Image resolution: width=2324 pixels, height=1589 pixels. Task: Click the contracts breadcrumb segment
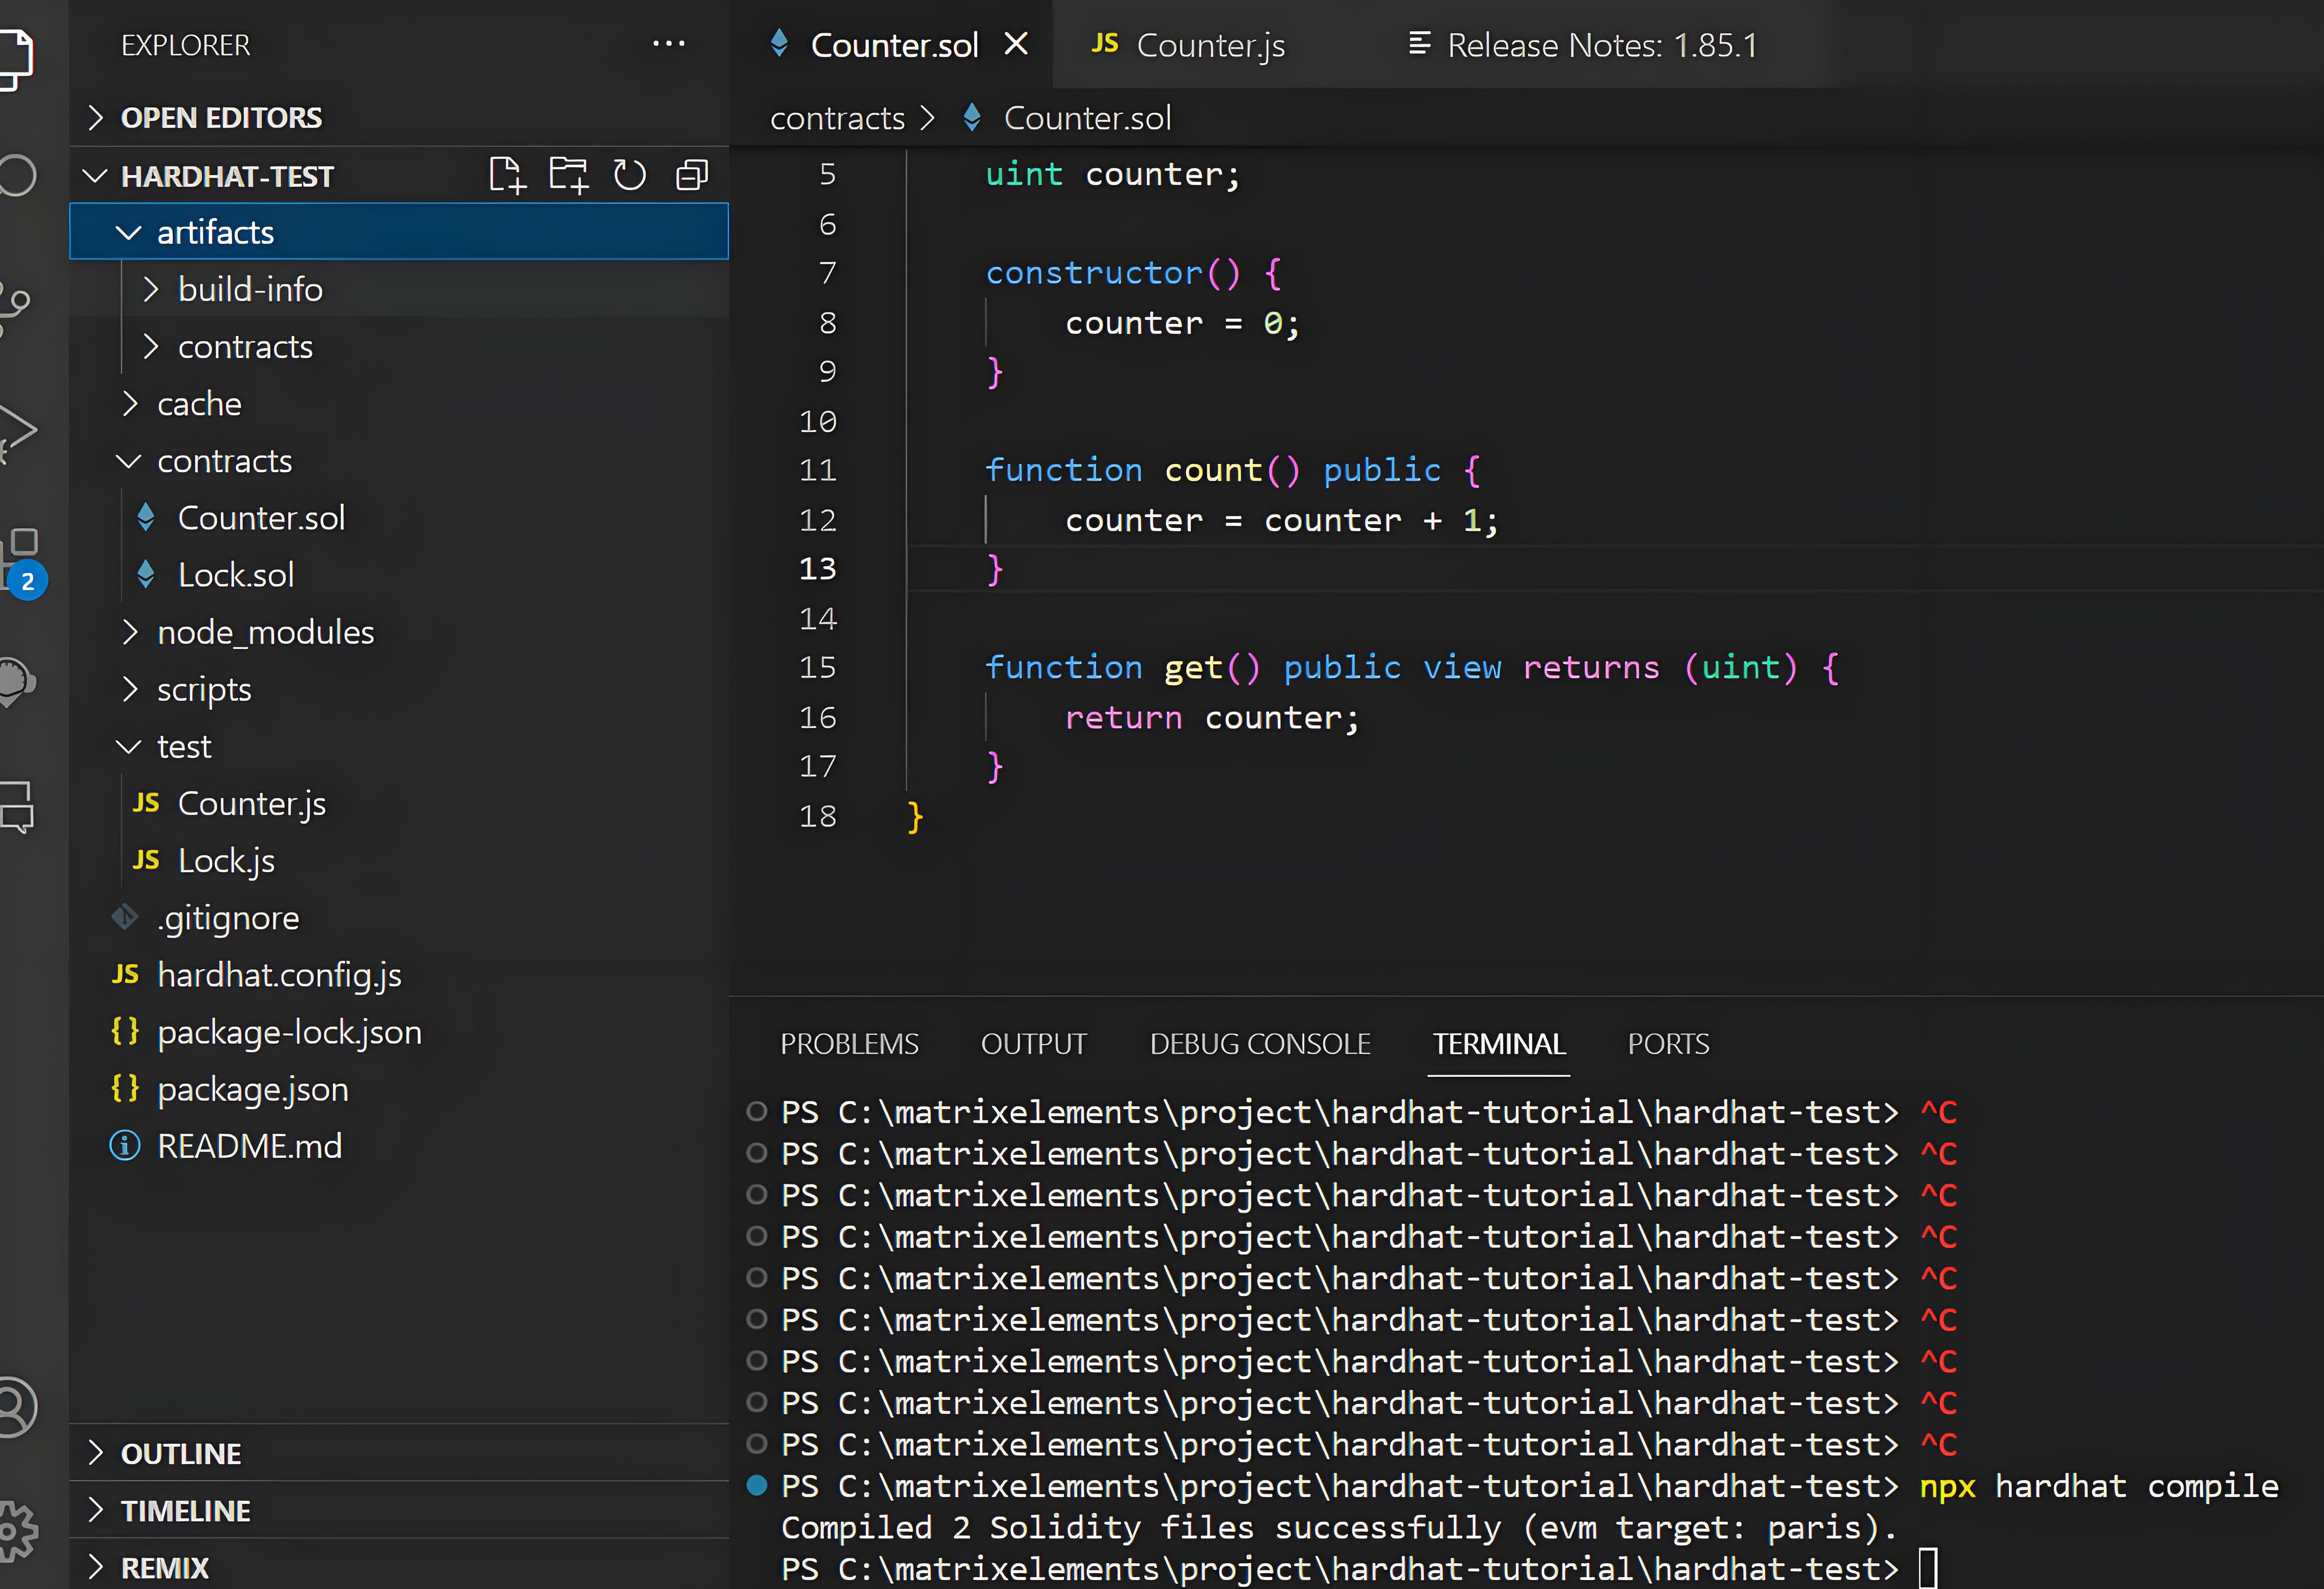(837, 118)
